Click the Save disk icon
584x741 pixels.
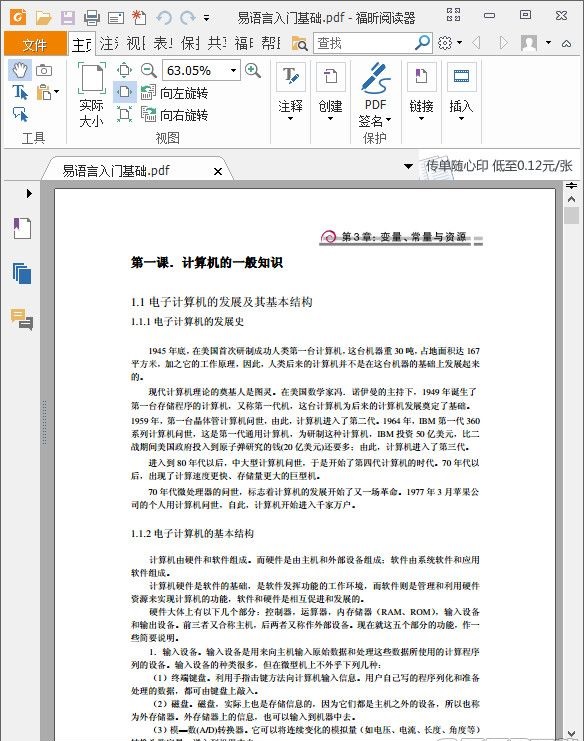(68, 18)
